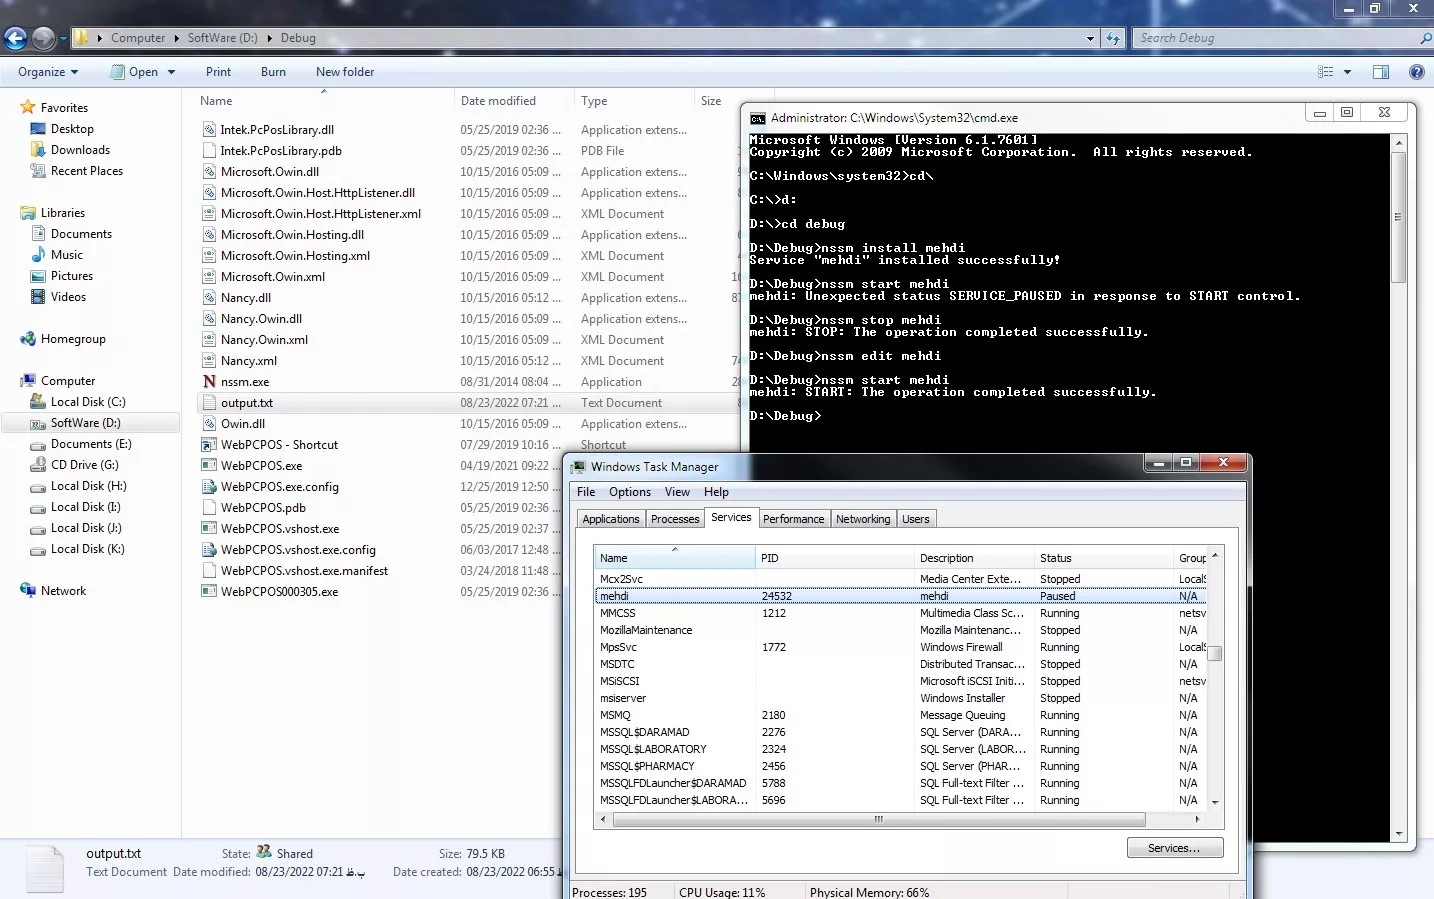Click the search magnifier icon
1434x899 pixels.
(1425, 38)
